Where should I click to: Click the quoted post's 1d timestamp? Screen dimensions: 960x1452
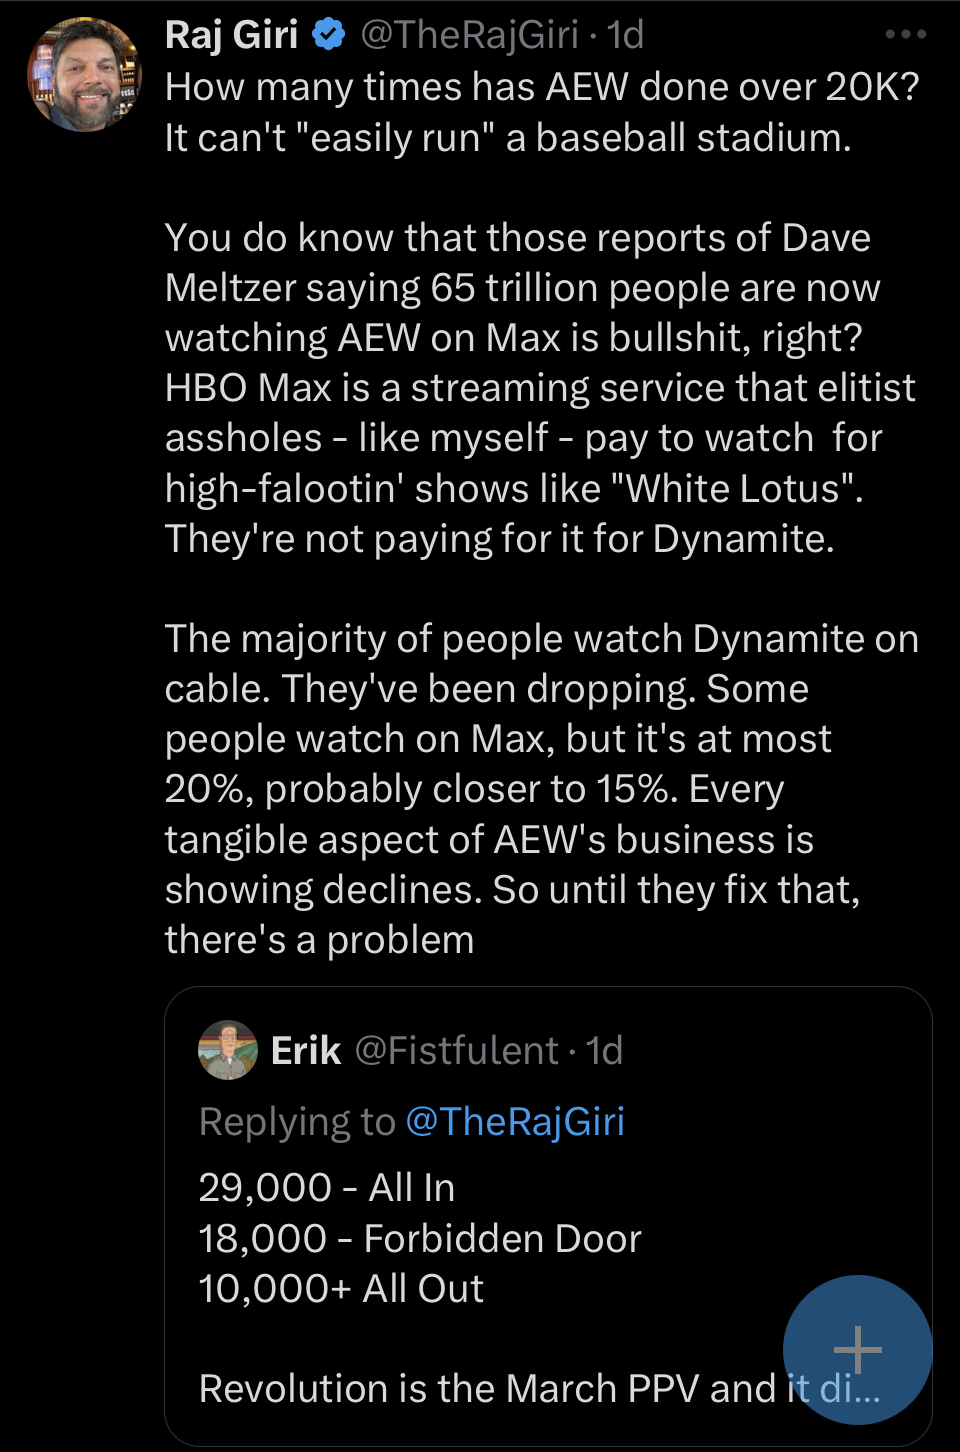tap(604, 1051)
